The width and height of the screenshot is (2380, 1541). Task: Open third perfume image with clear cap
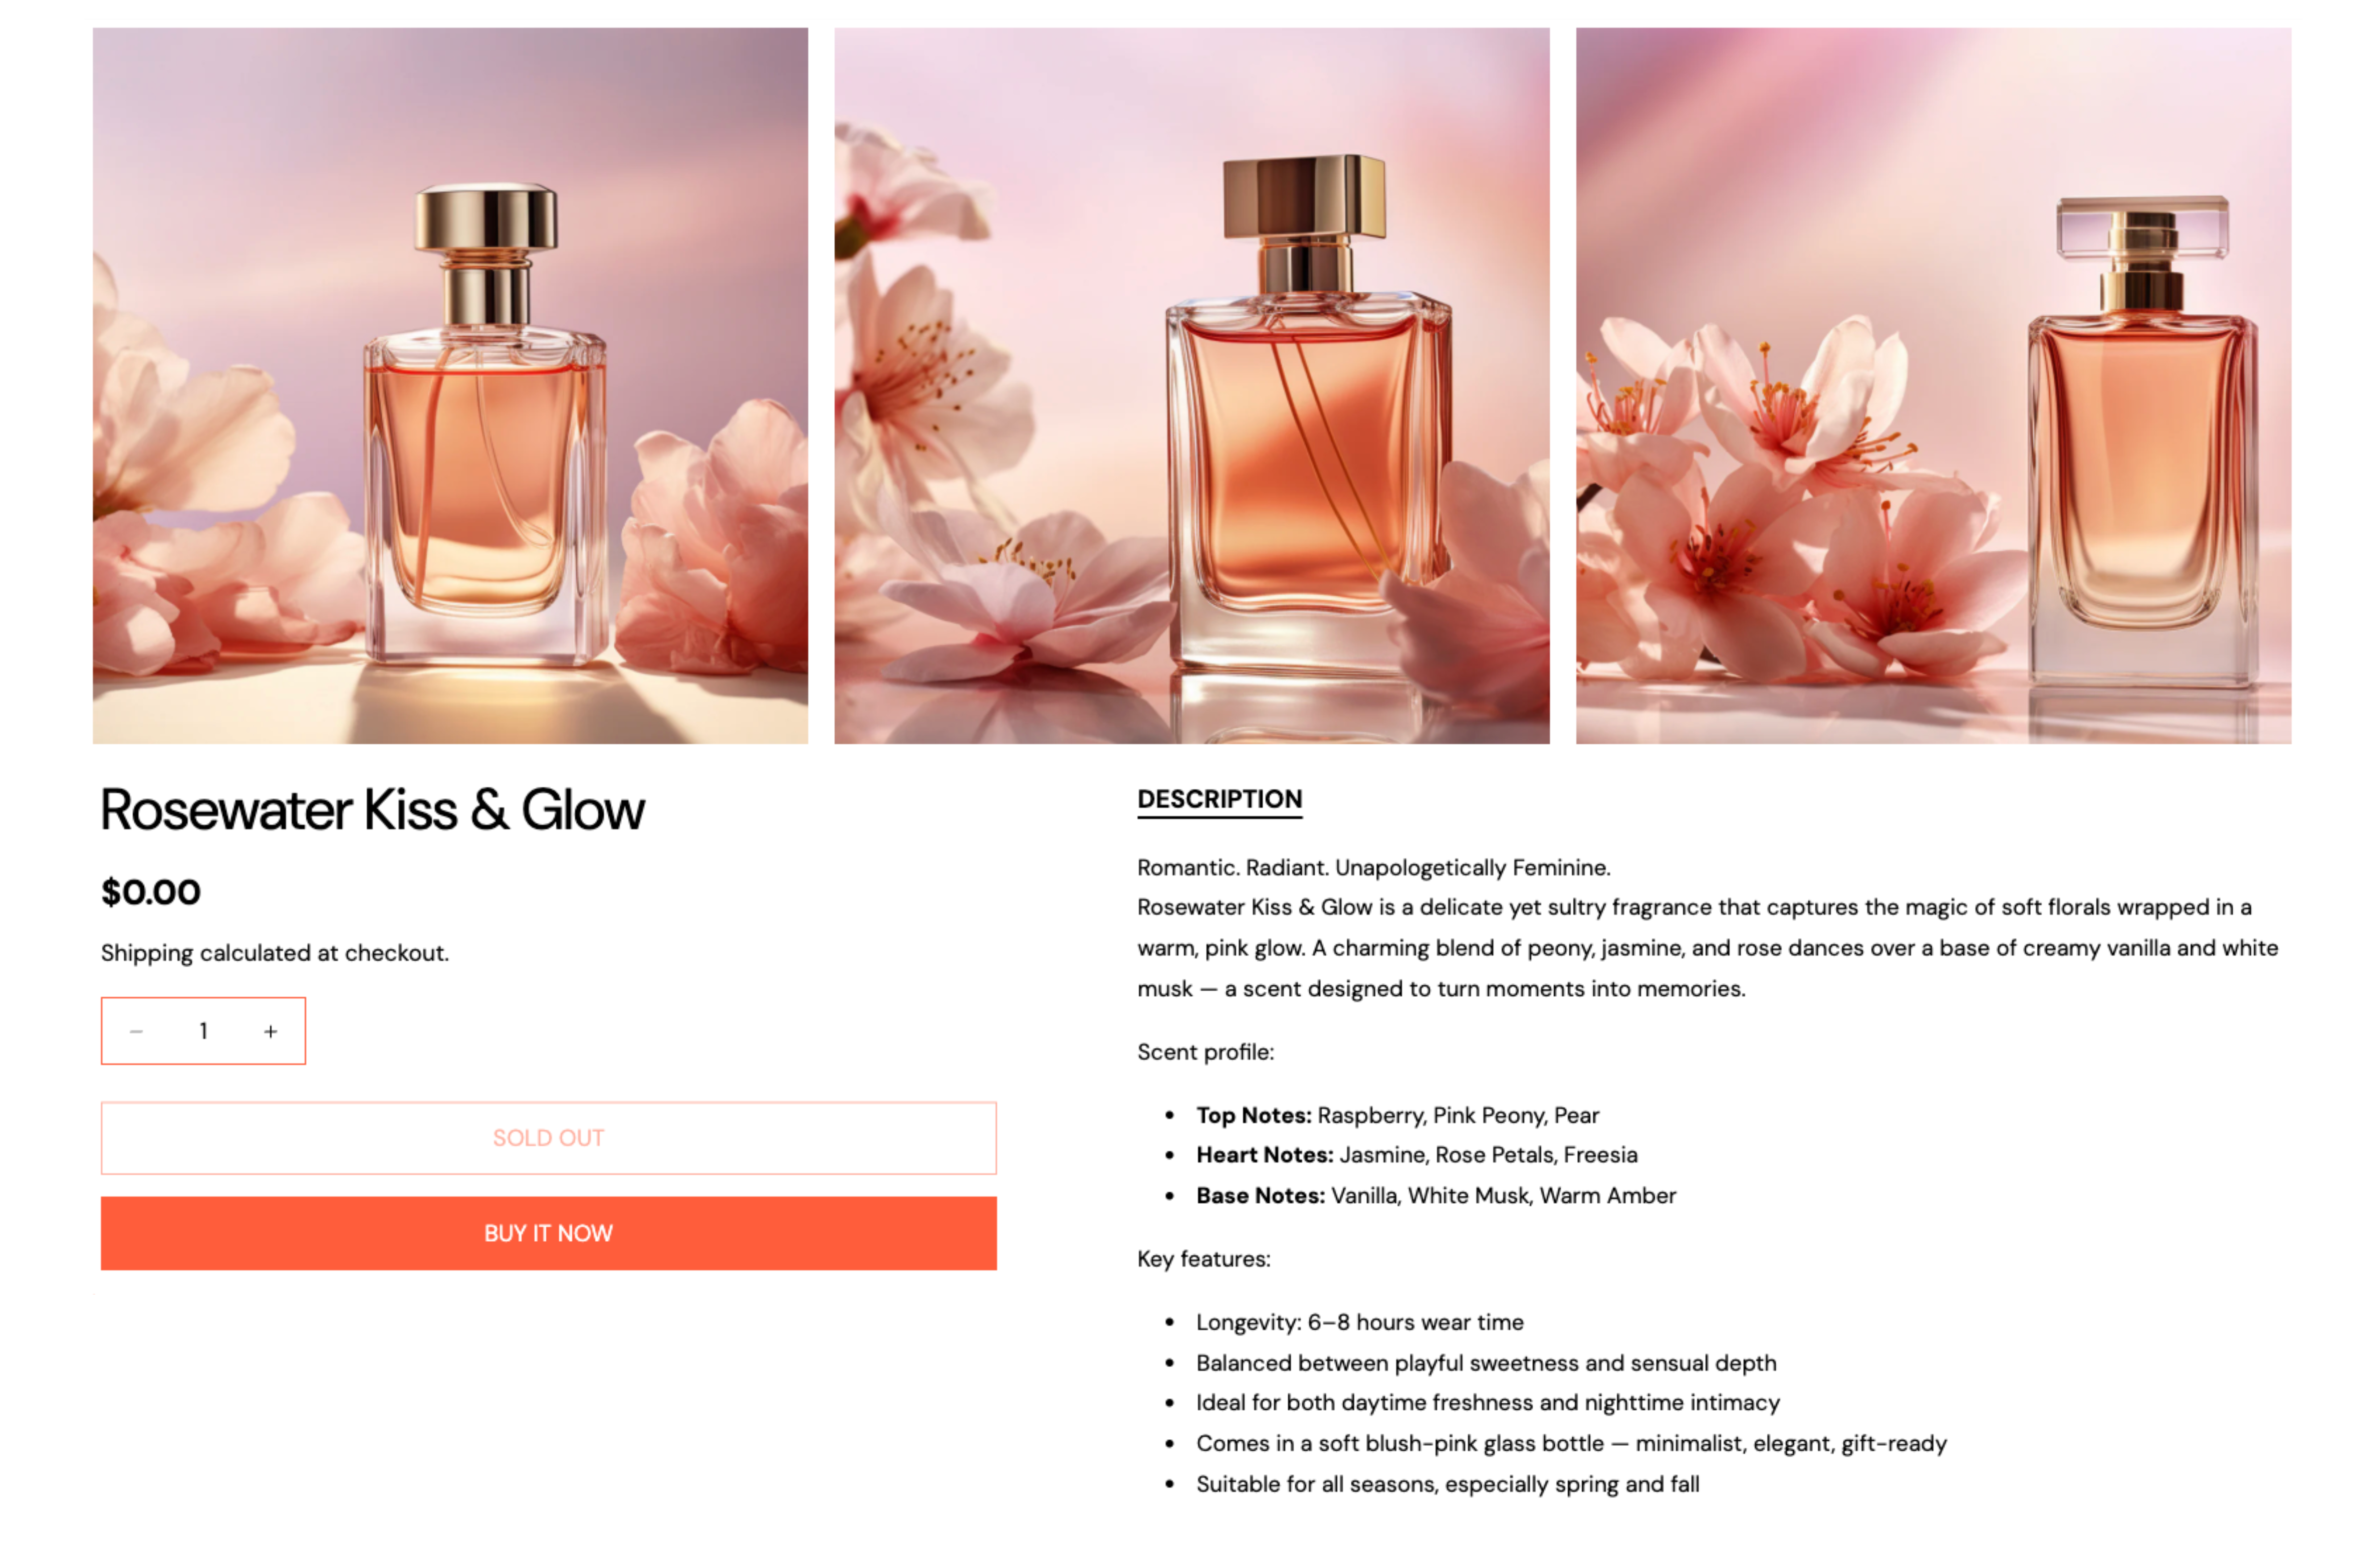click(x=1933, y=385)
